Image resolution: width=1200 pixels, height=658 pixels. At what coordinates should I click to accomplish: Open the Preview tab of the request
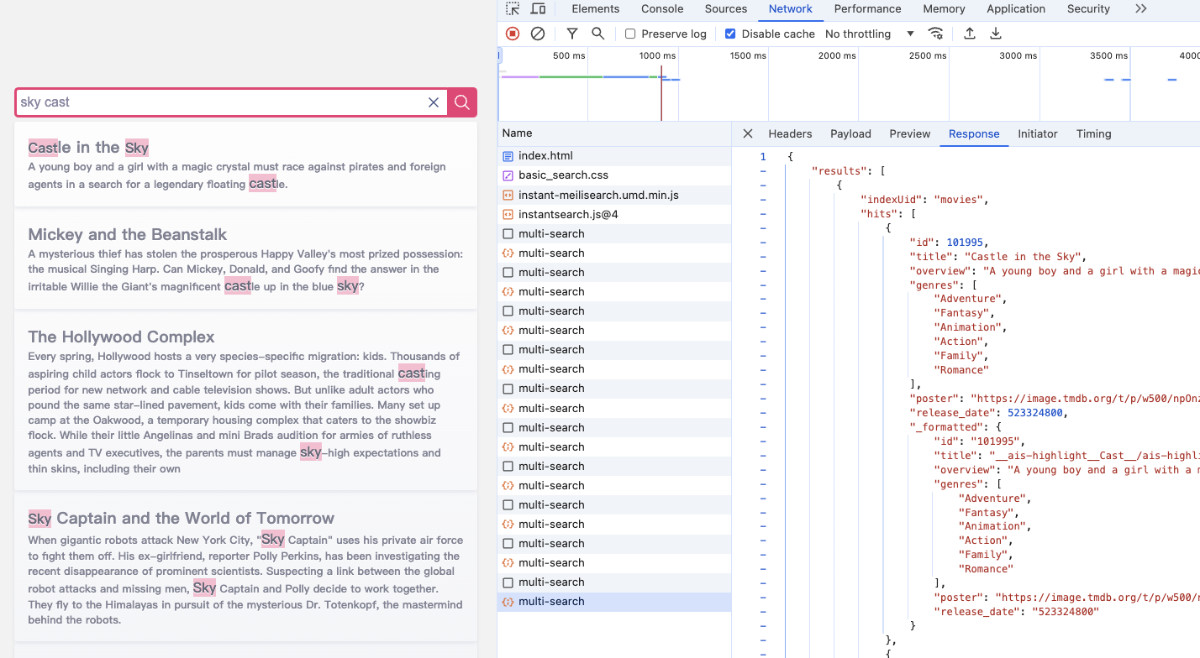pos(909,134)
